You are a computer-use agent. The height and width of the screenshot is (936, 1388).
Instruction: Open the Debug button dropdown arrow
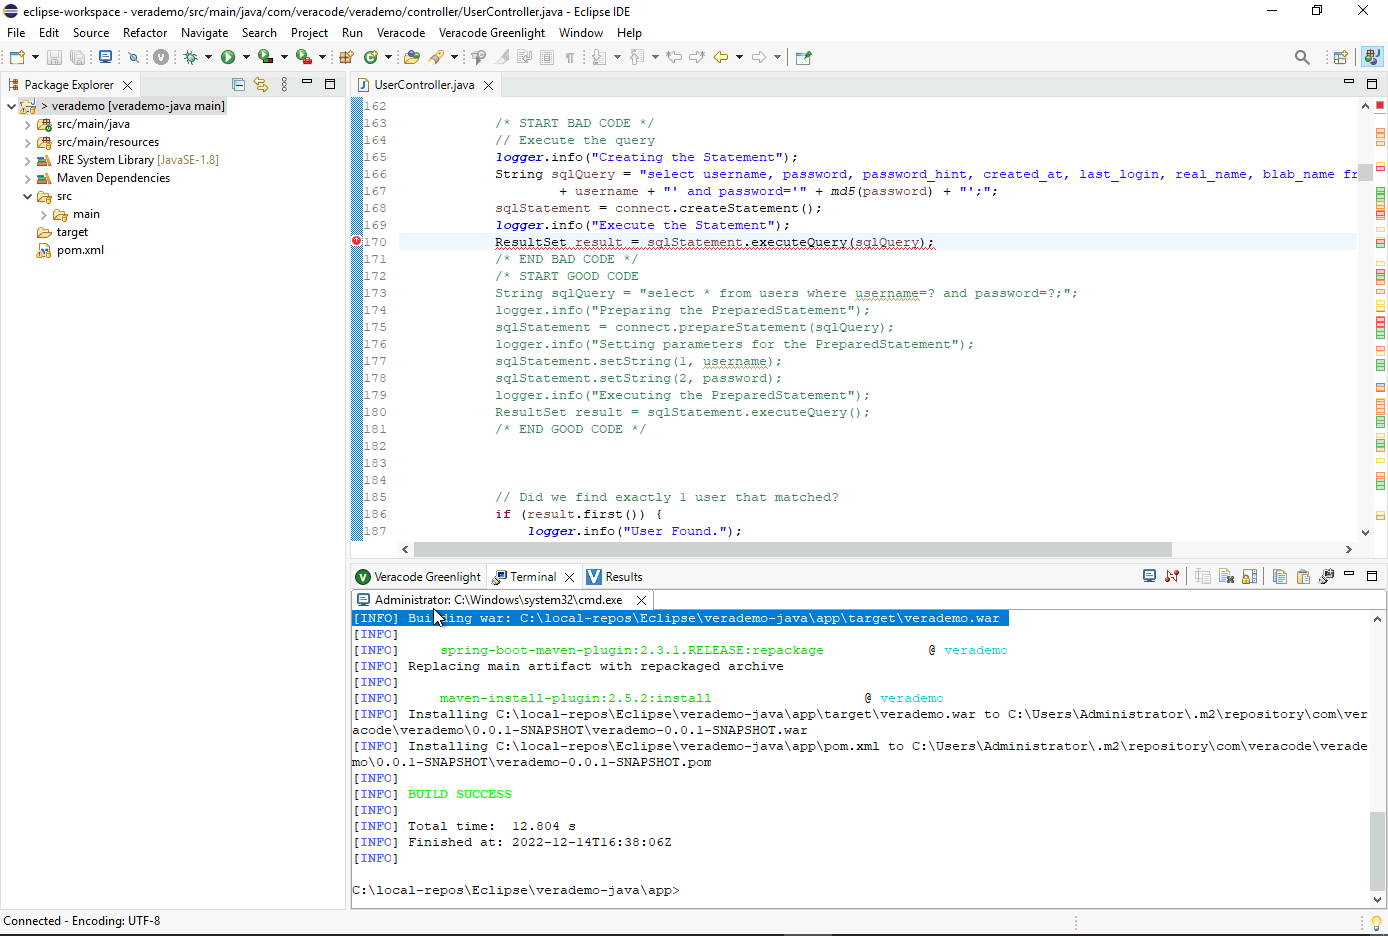208,57
